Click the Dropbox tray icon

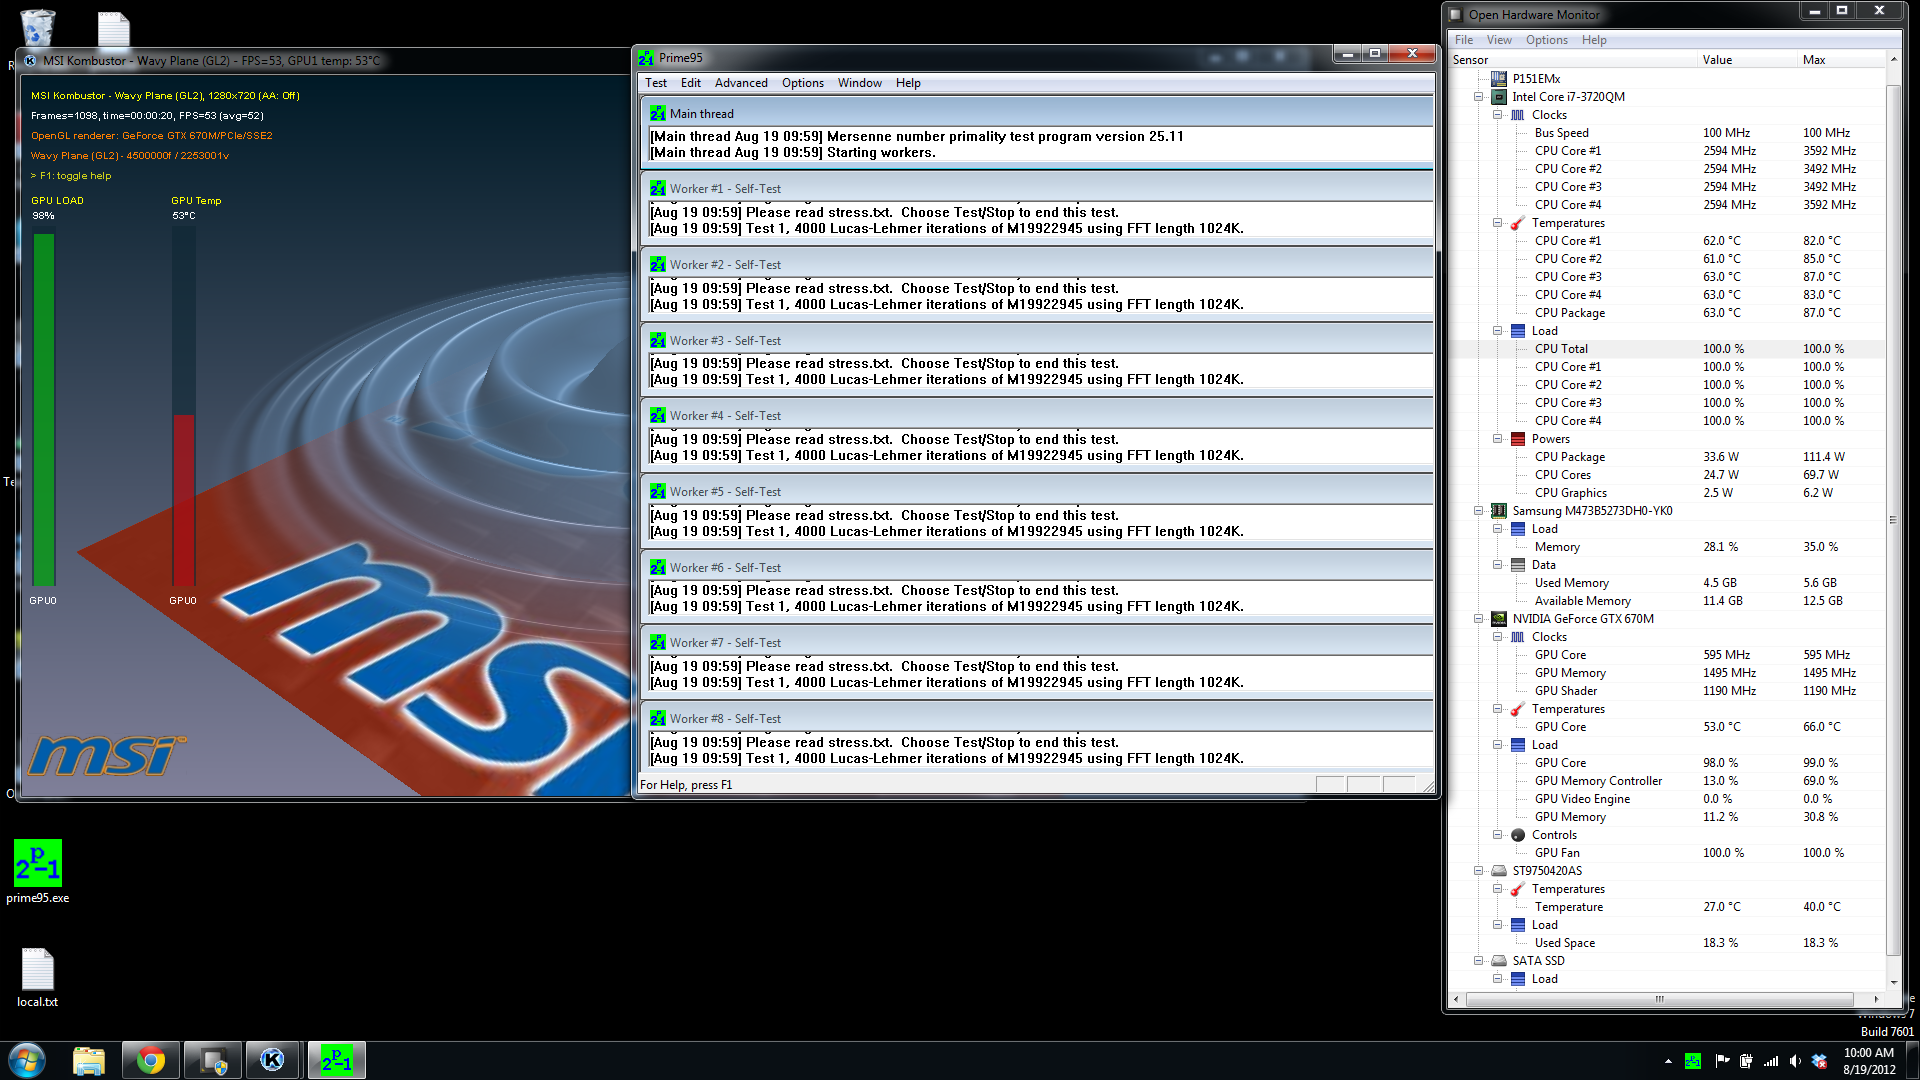1819,1061
